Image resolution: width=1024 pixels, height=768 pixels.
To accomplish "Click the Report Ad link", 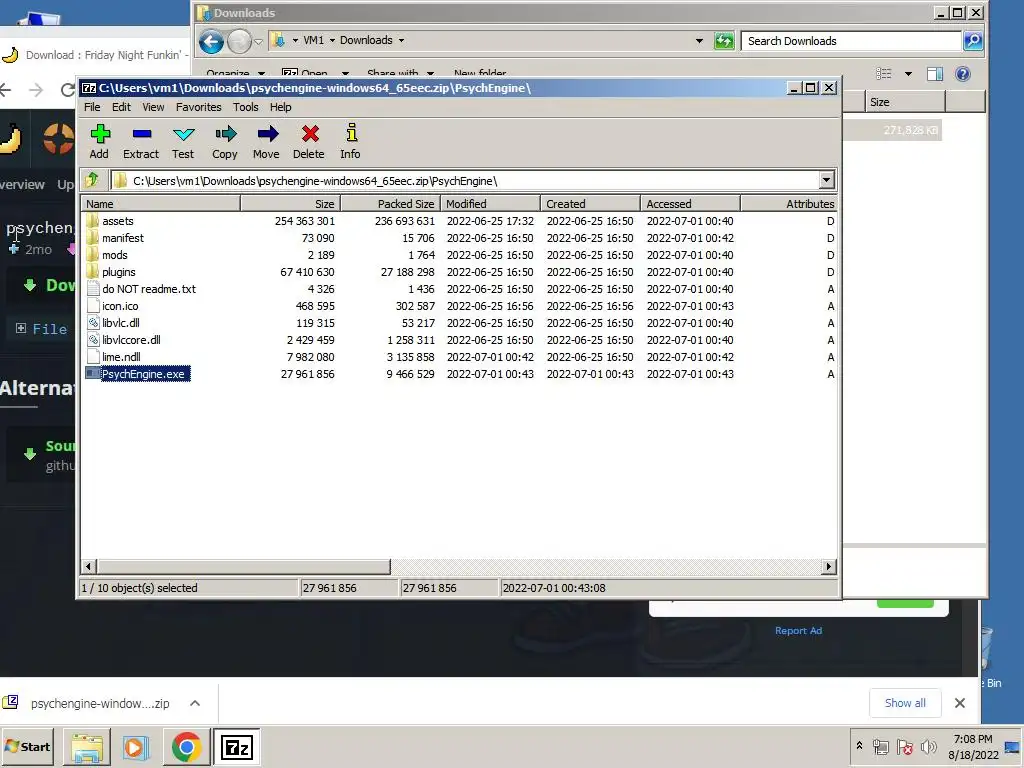I will [798, 630].
